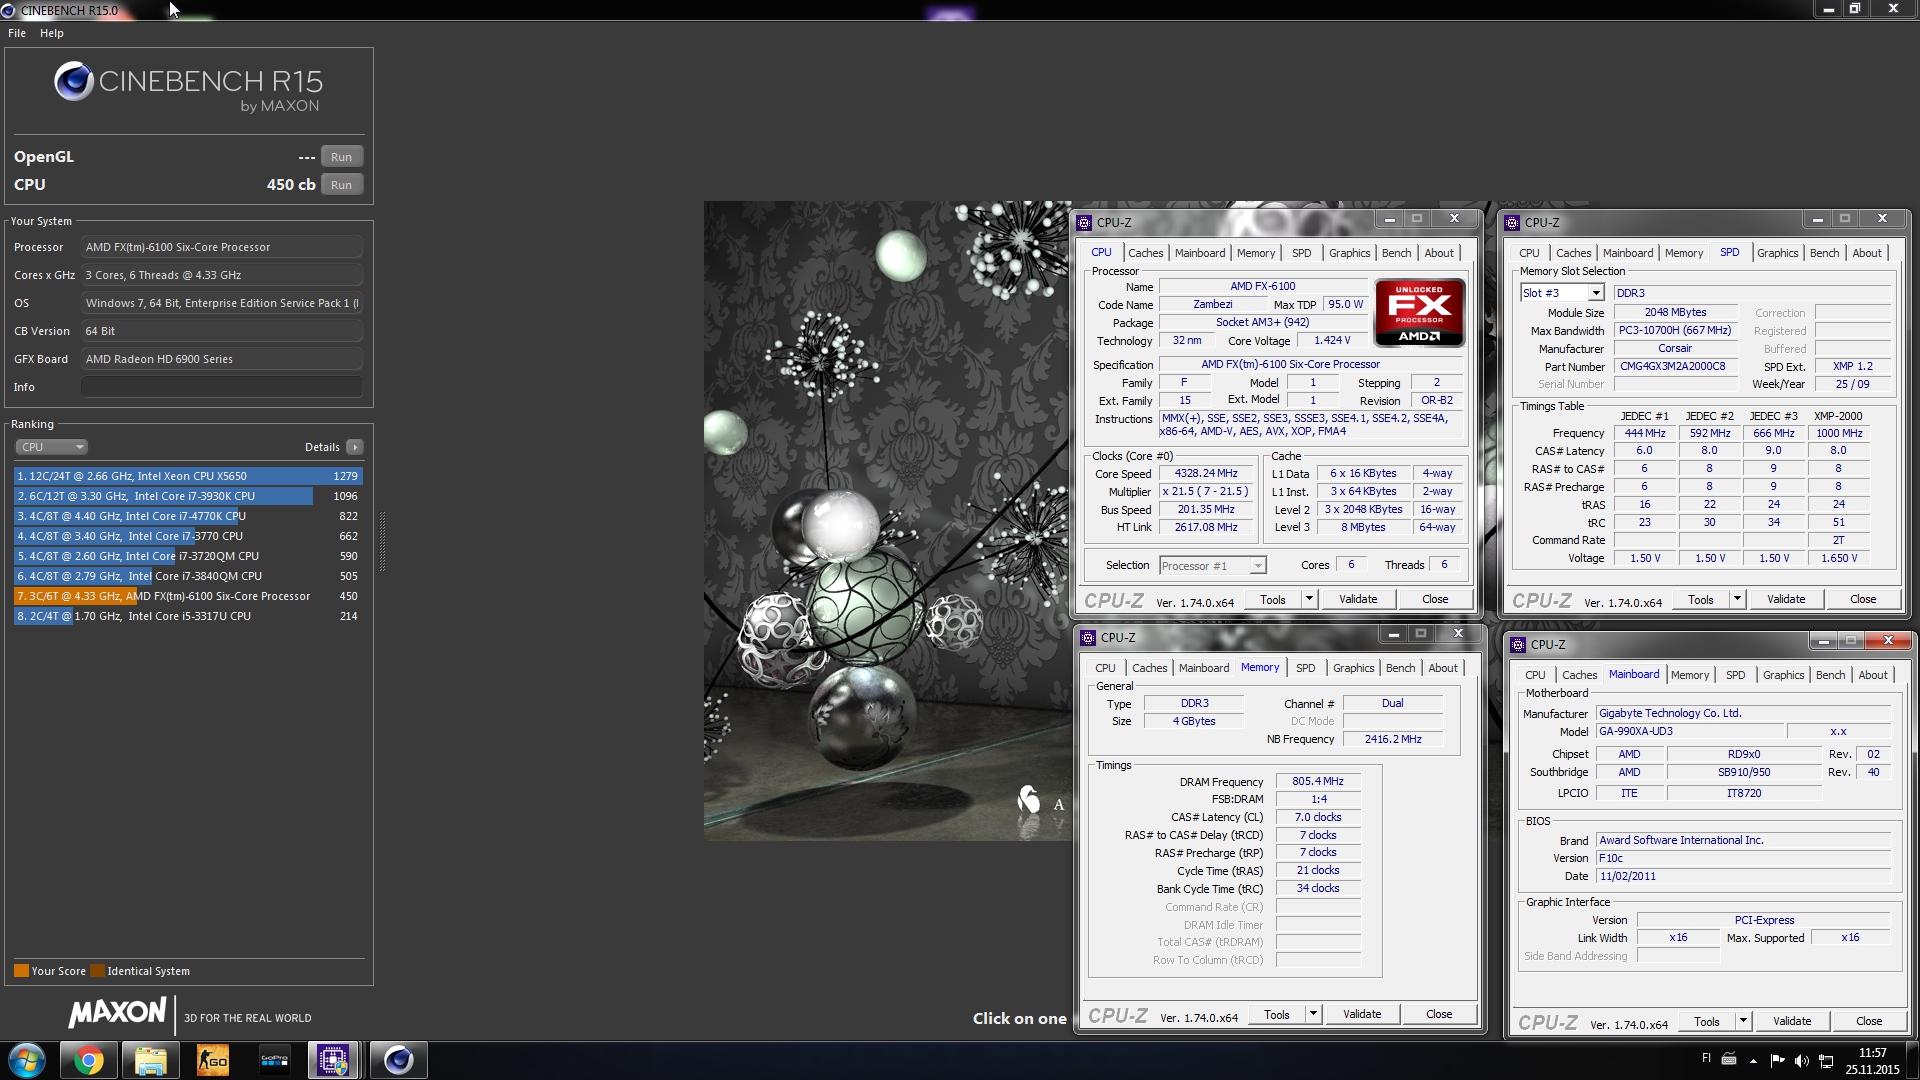Click Validate in the SPD CPU-Z window

1786,599
